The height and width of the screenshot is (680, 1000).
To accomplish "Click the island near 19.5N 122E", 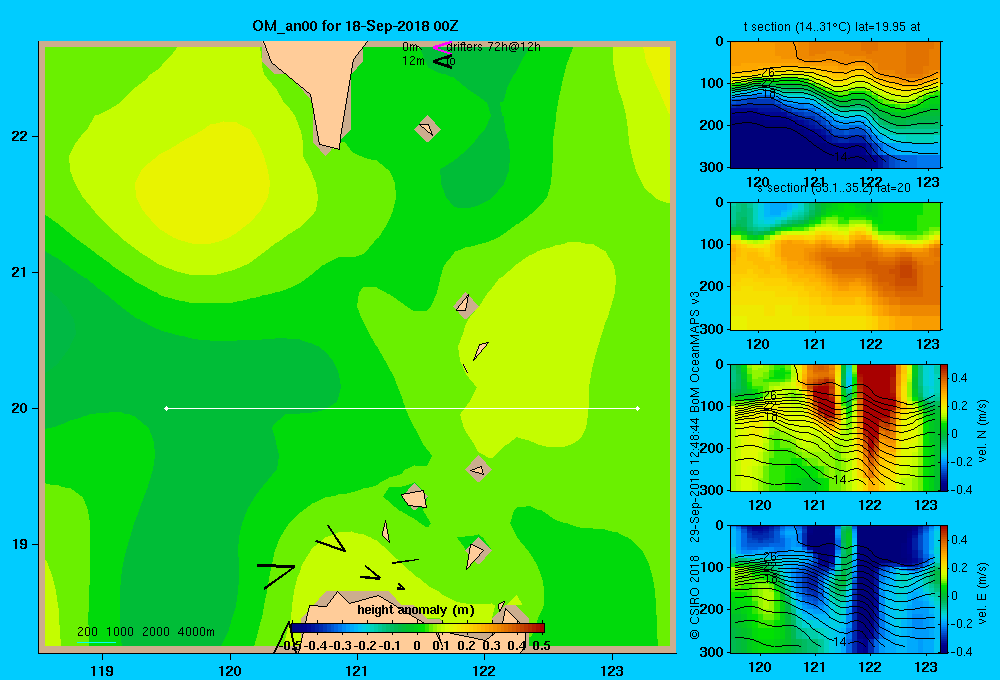I will click(479, 470).
